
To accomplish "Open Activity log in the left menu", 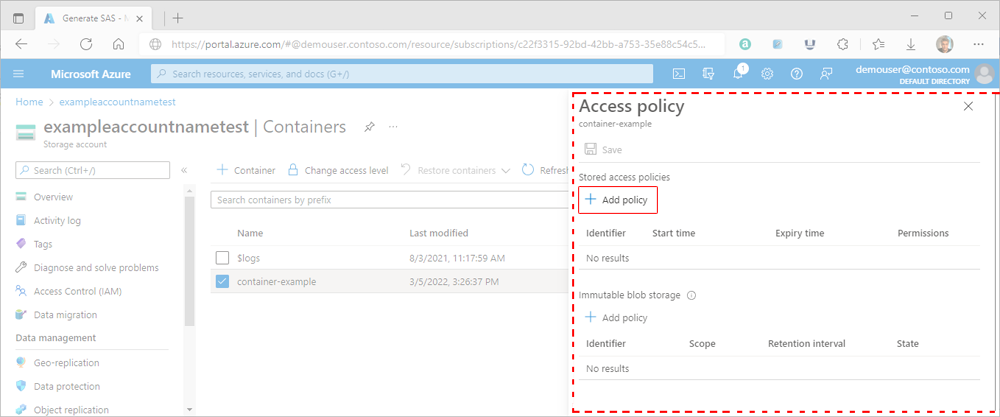I will pyautogui.click(x=57, y=221).
